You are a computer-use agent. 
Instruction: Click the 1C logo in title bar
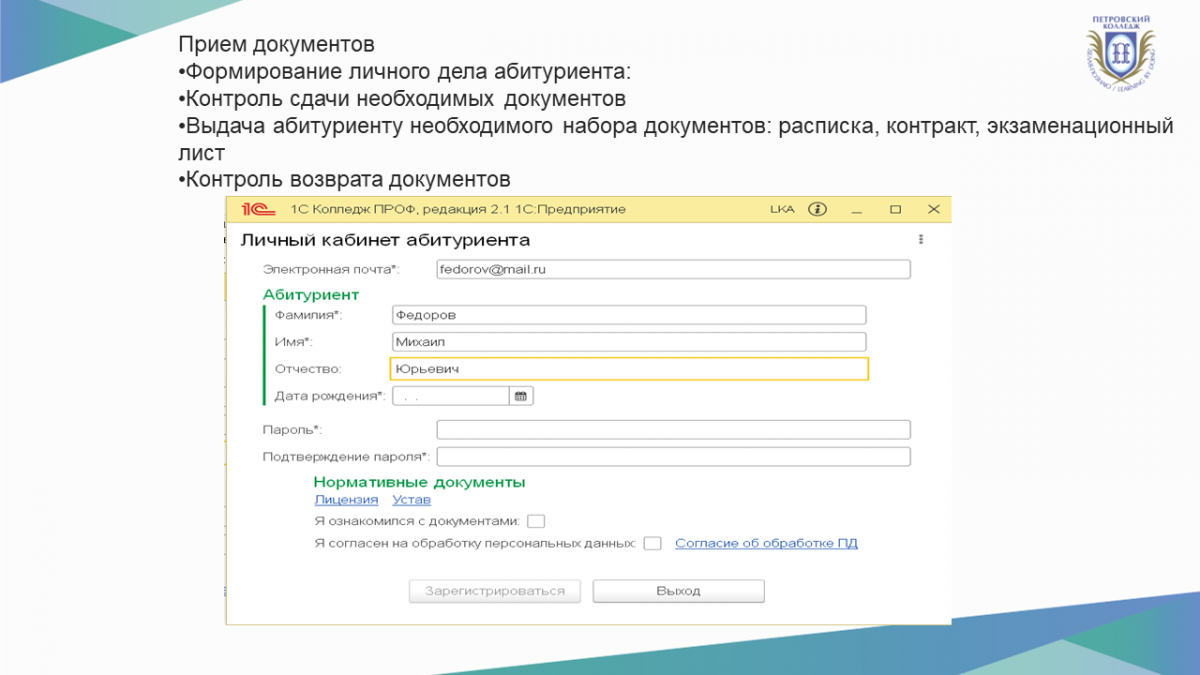tap(254, 209)
